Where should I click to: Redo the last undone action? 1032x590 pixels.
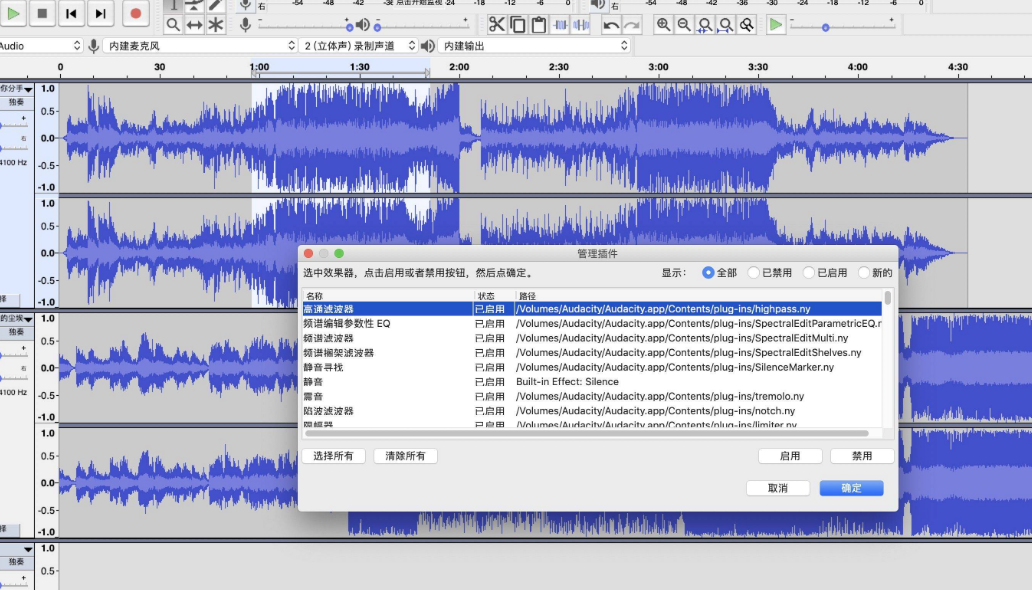(x=632, y=25)
